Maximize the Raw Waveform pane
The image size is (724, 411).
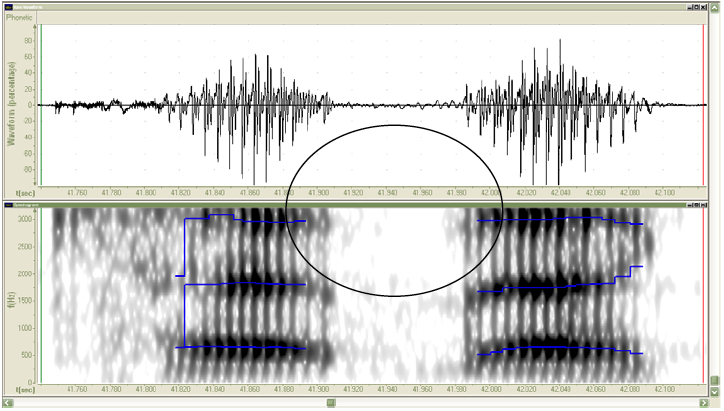click(696, 7)
